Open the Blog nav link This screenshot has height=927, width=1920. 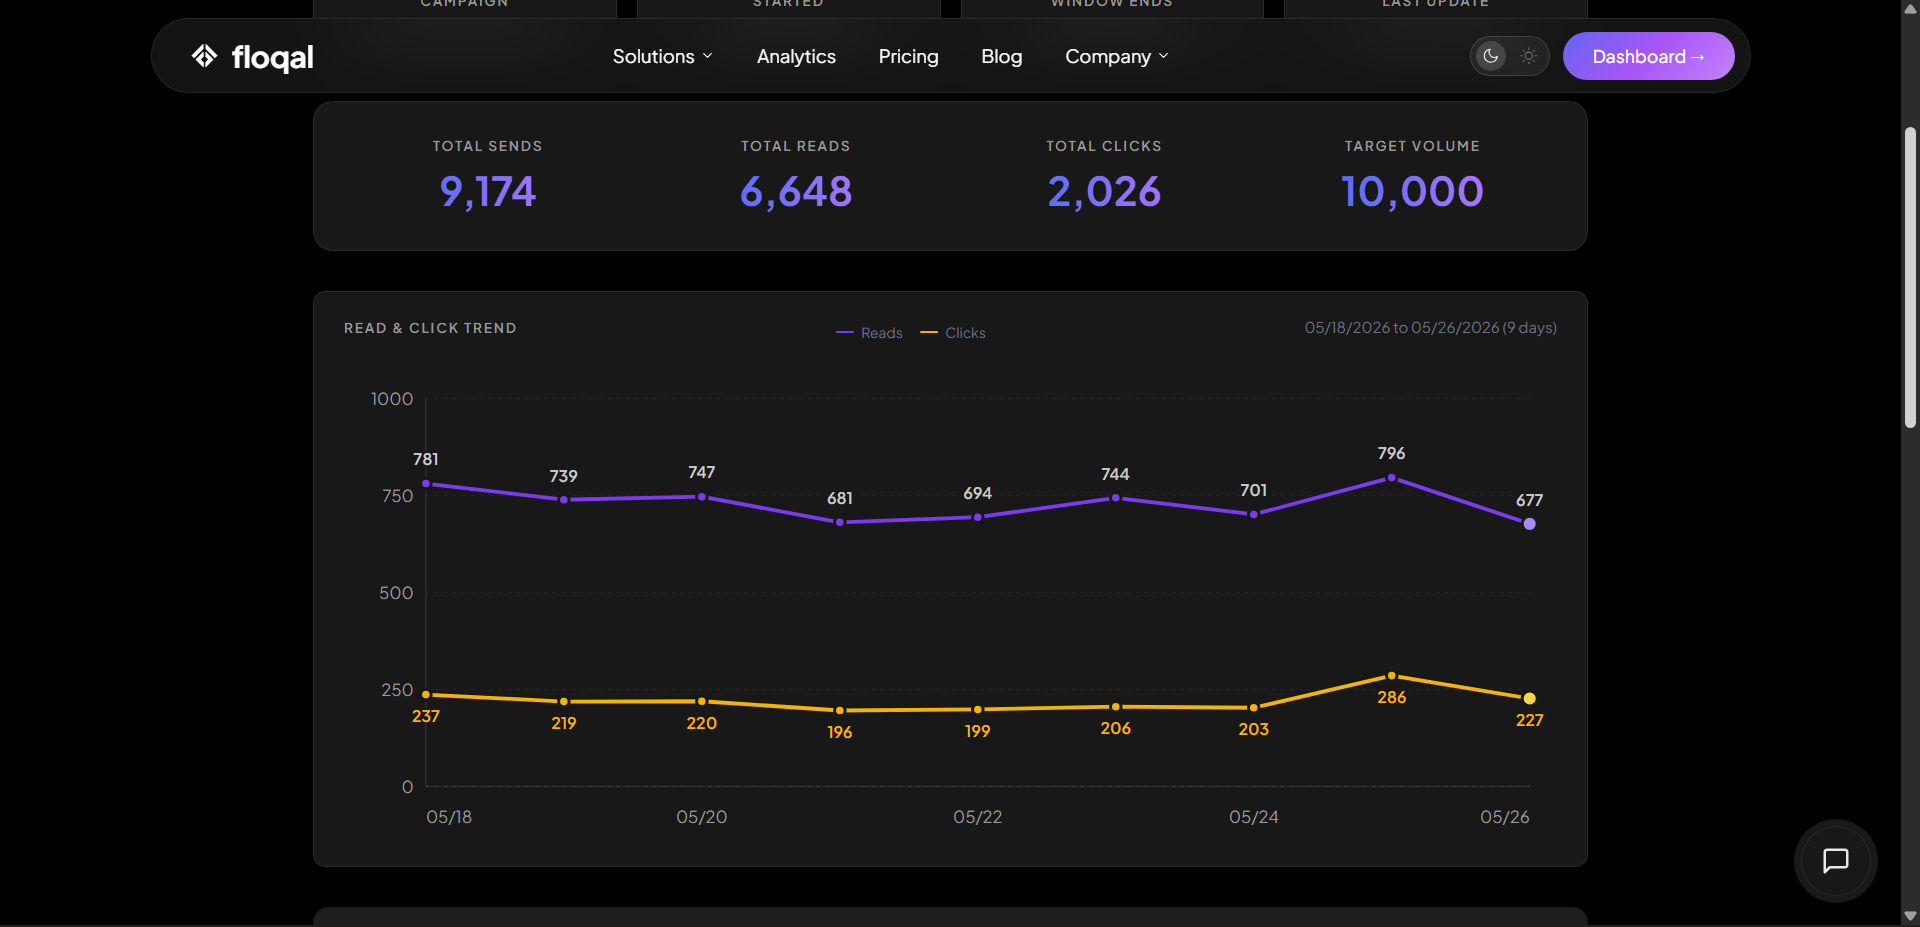coord(1001,56)
